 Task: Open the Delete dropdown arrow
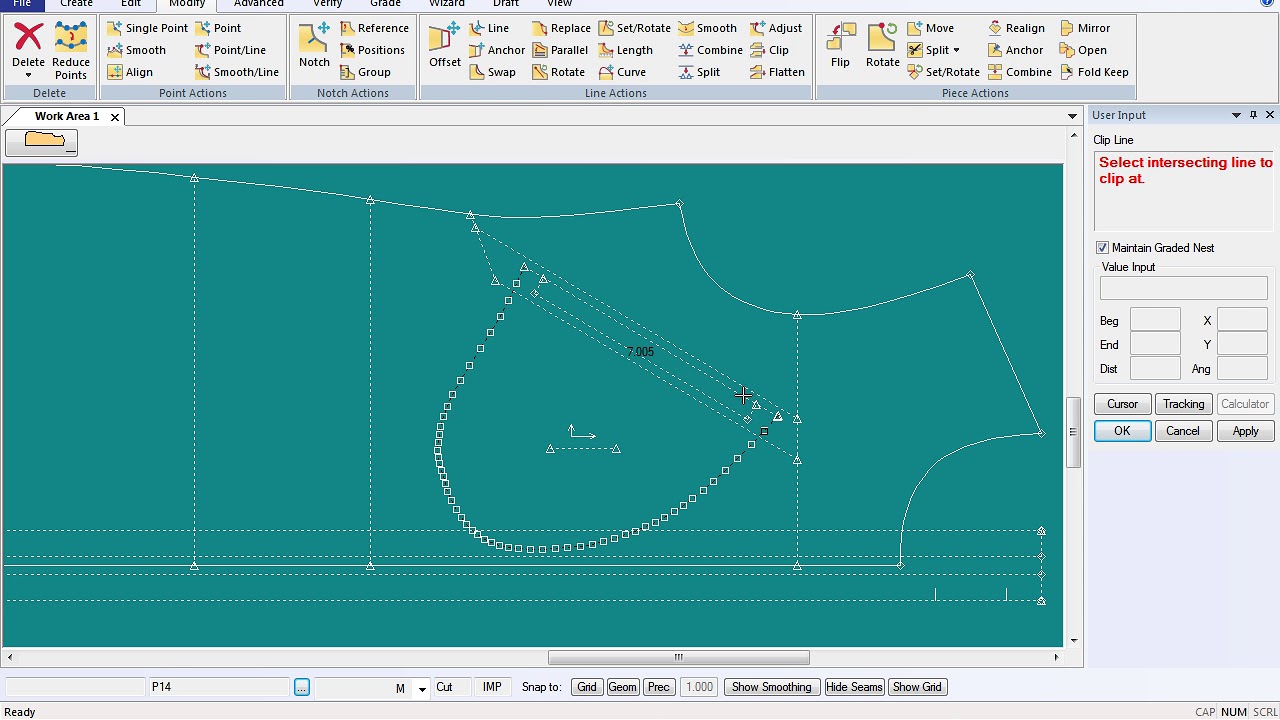pyautogui.click(x=28, y=76)
